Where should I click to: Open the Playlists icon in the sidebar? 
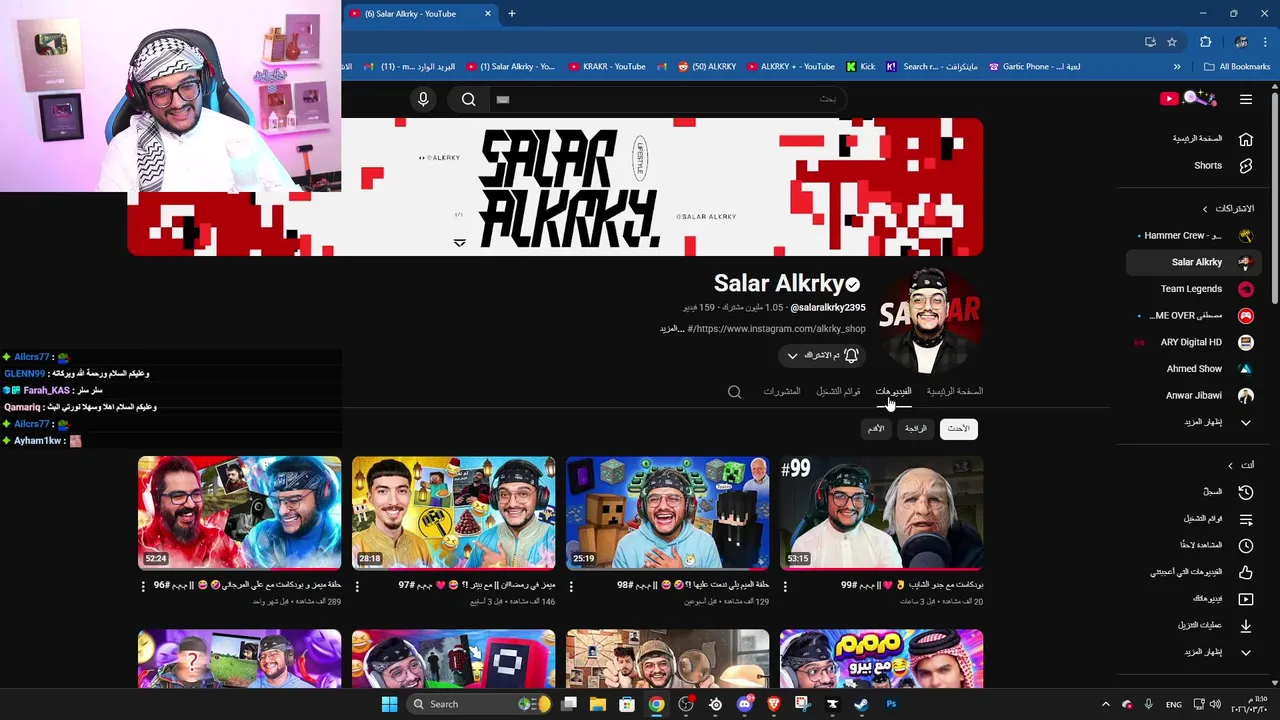pos(1246,519)
